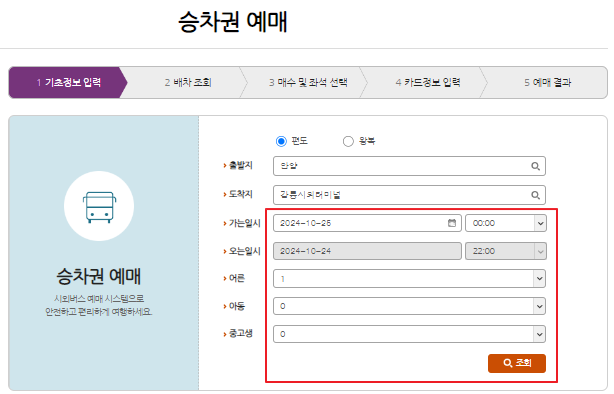Image resolution: width=614 pixels, height=394 pixels.
Task: Click the 출발지 field label
Action: (x=241, y=165)
